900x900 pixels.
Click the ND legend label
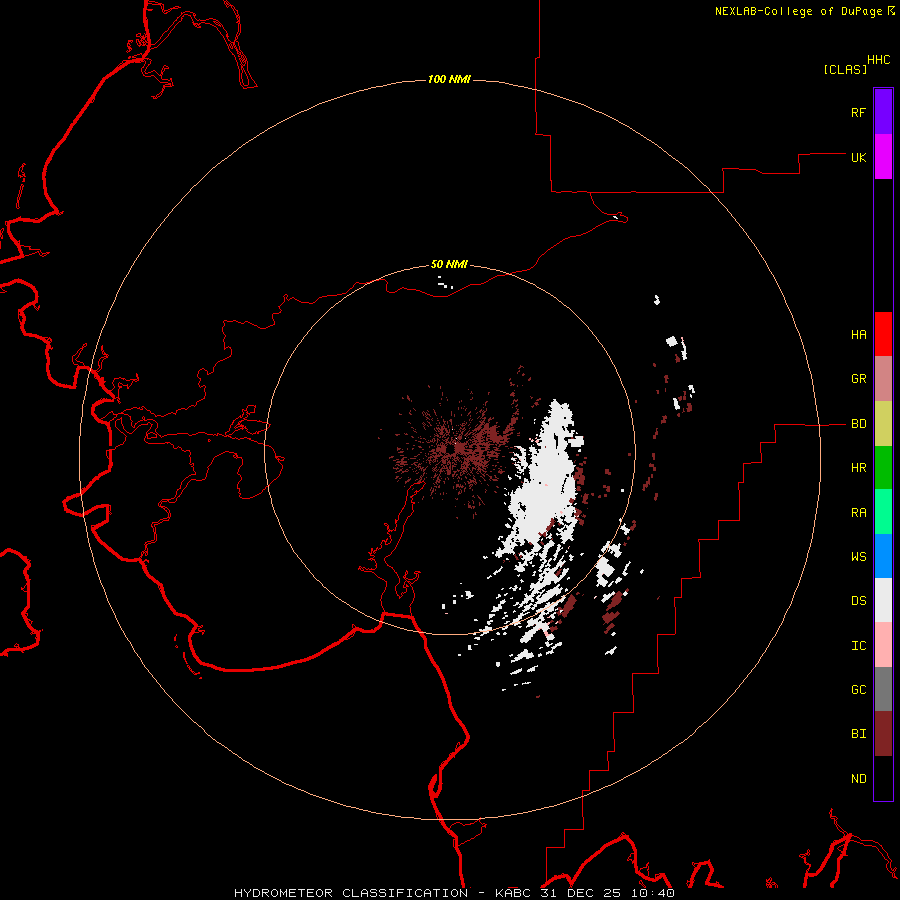tap(858, 778)
